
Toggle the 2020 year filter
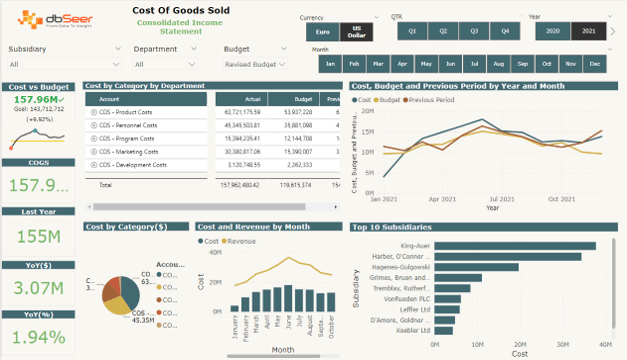point(553,31)
